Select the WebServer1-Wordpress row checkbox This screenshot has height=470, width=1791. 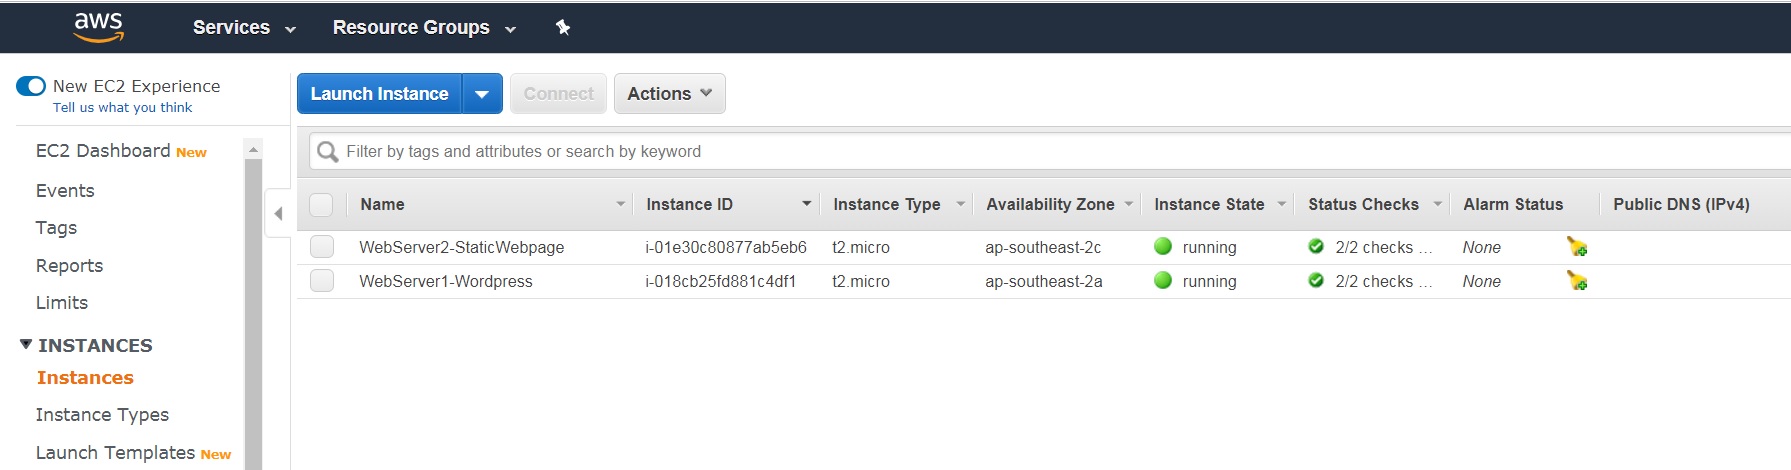(322, 281)
